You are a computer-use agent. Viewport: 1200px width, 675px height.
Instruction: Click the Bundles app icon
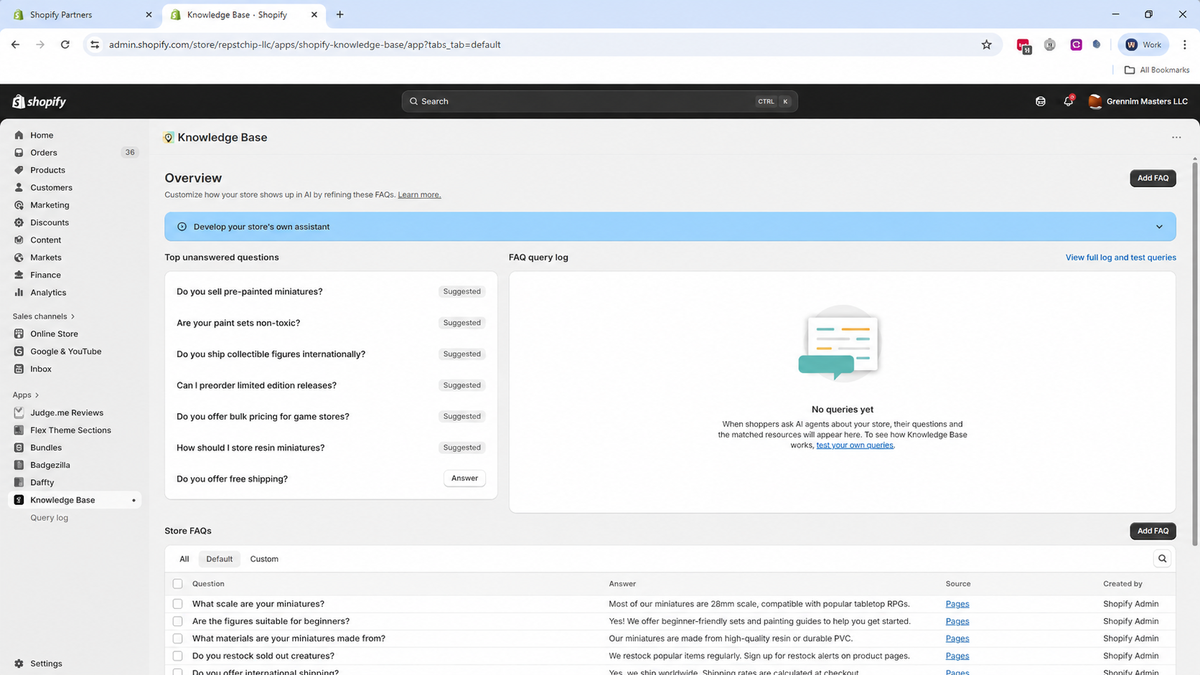click(19, 448)
